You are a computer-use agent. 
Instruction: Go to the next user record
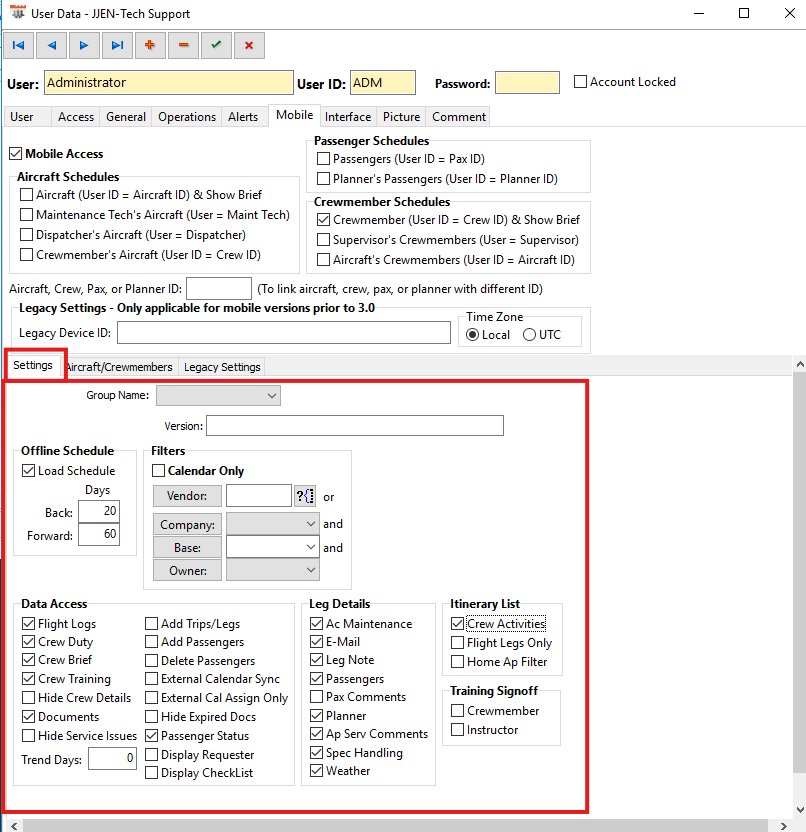tap(84, 45)
